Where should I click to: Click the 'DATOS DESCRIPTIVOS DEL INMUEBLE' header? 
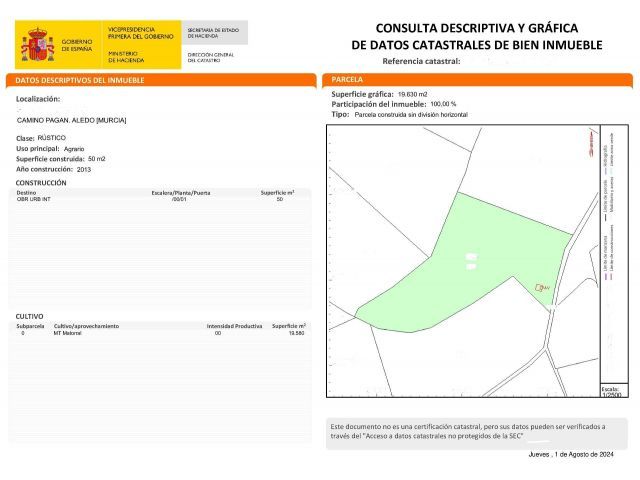[x=161, y=80]
